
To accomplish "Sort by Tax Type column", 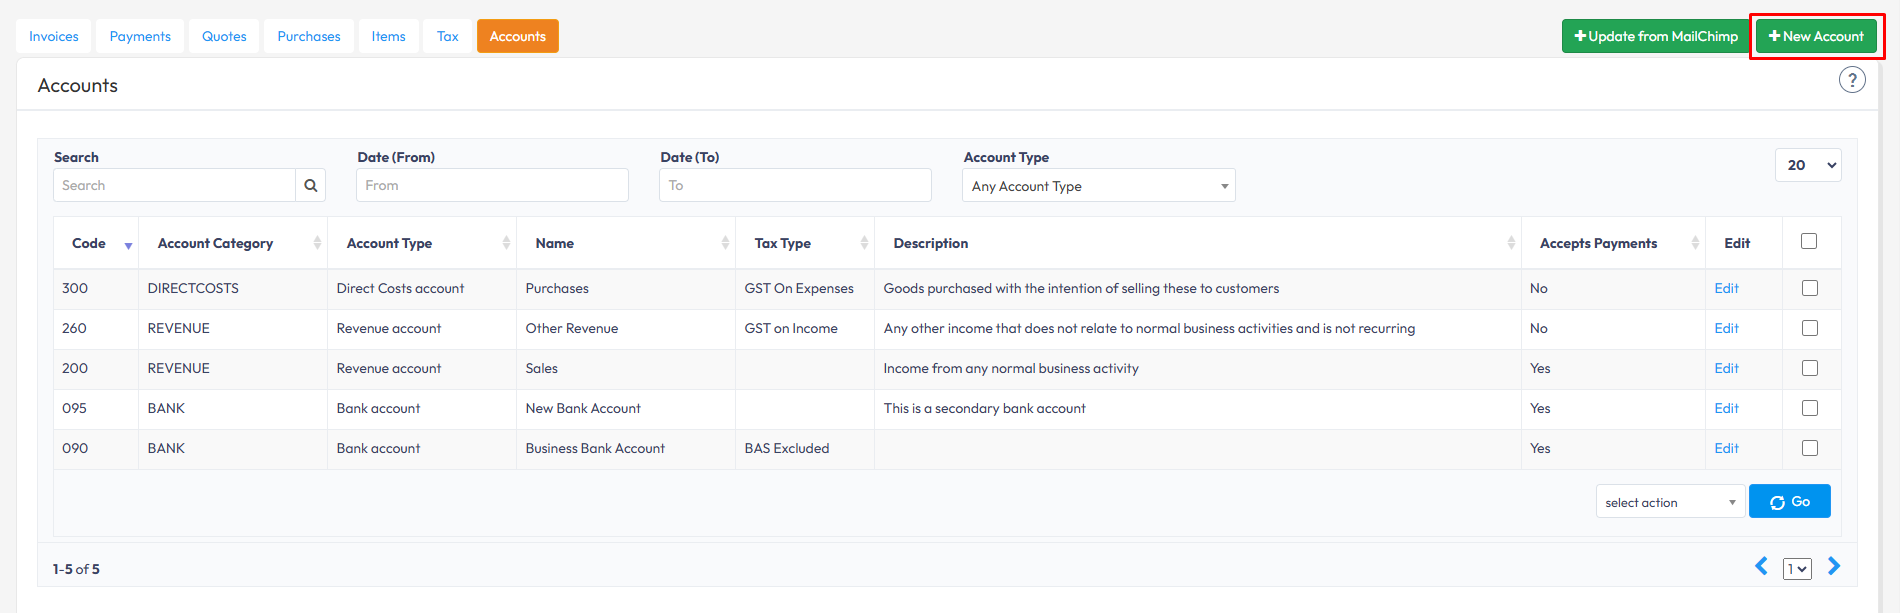I will [x=805, y=243].
